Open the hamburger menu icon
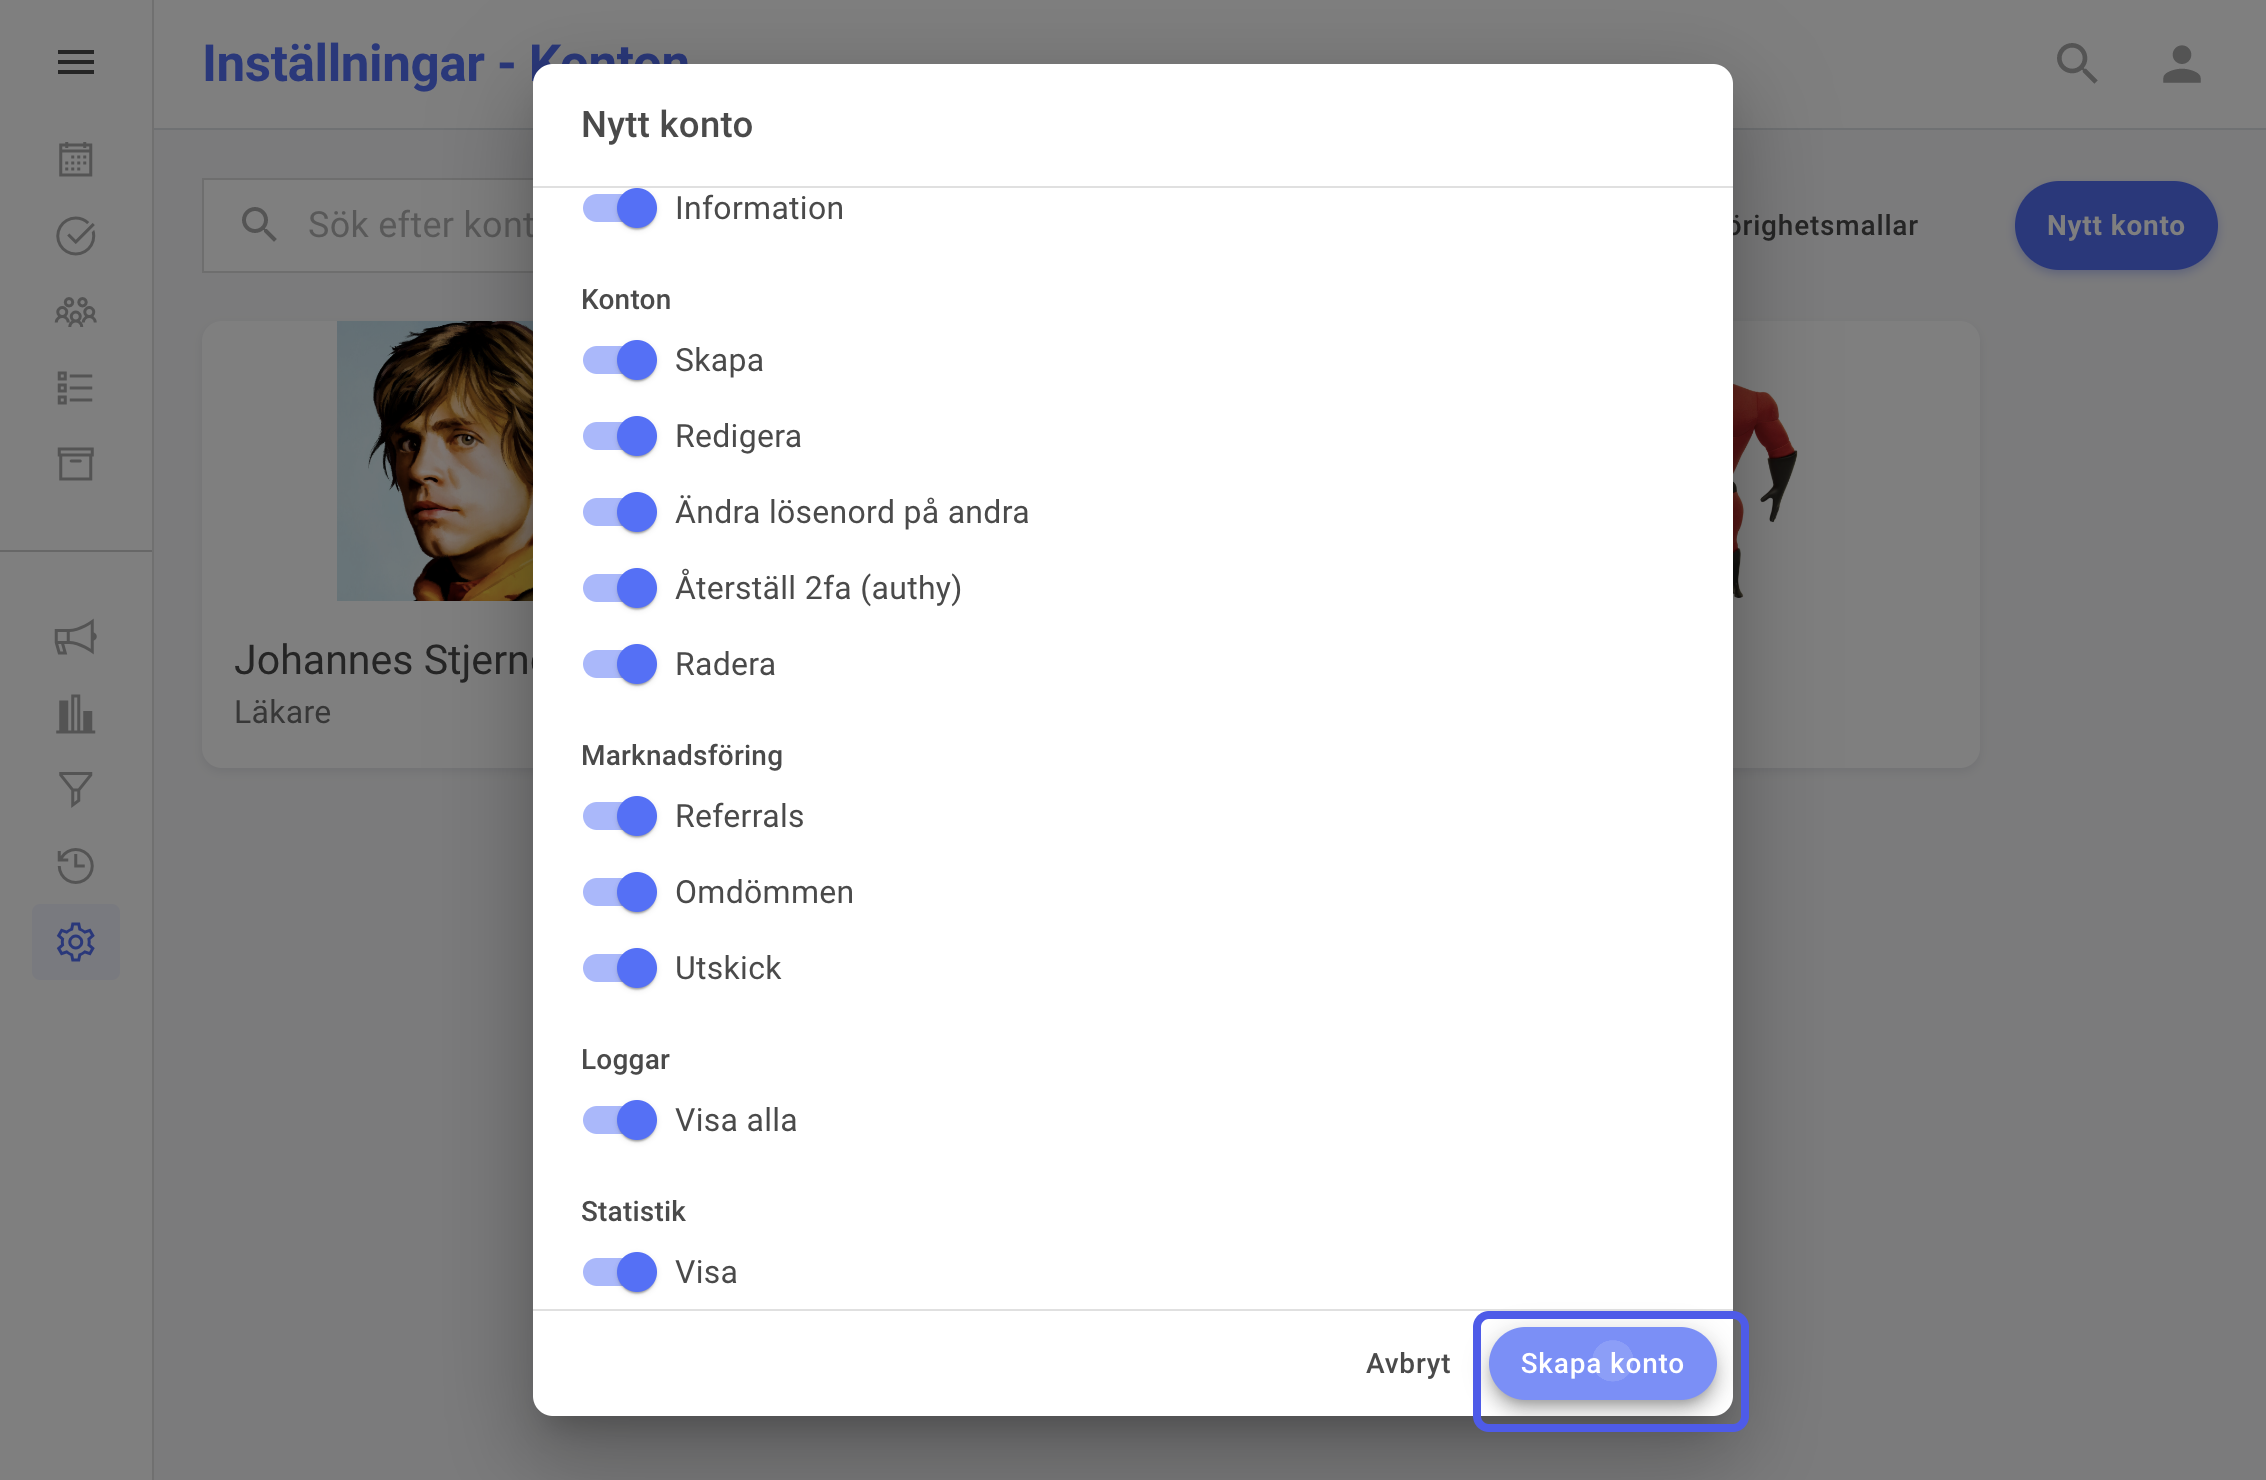The image size is (2266, 1480). tap(76, 63)
